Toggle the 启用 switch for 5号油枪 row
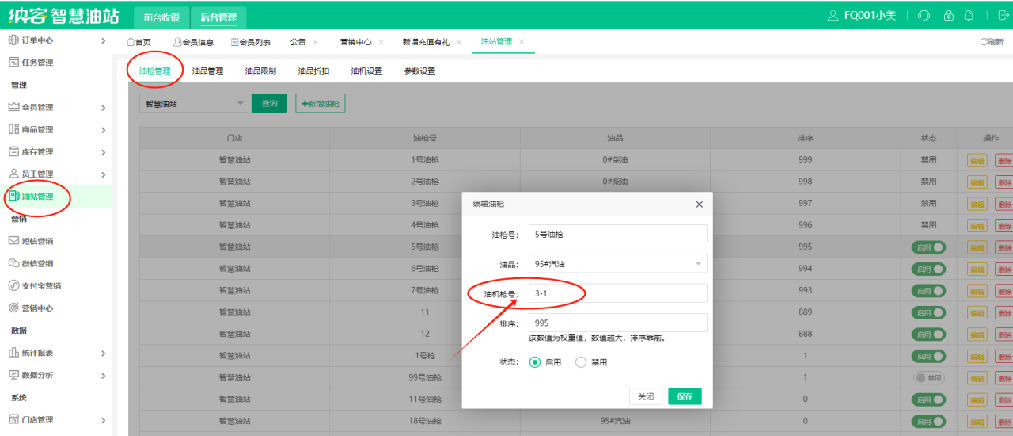The height and width of the screenshot is (436, 1013). (x=927, y=247)
